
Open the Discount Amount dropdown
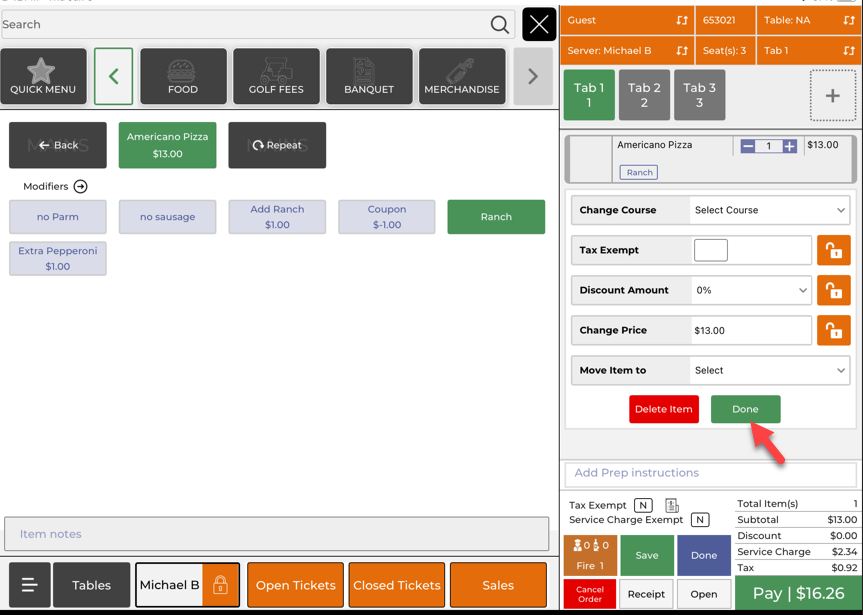click(750, 290)
